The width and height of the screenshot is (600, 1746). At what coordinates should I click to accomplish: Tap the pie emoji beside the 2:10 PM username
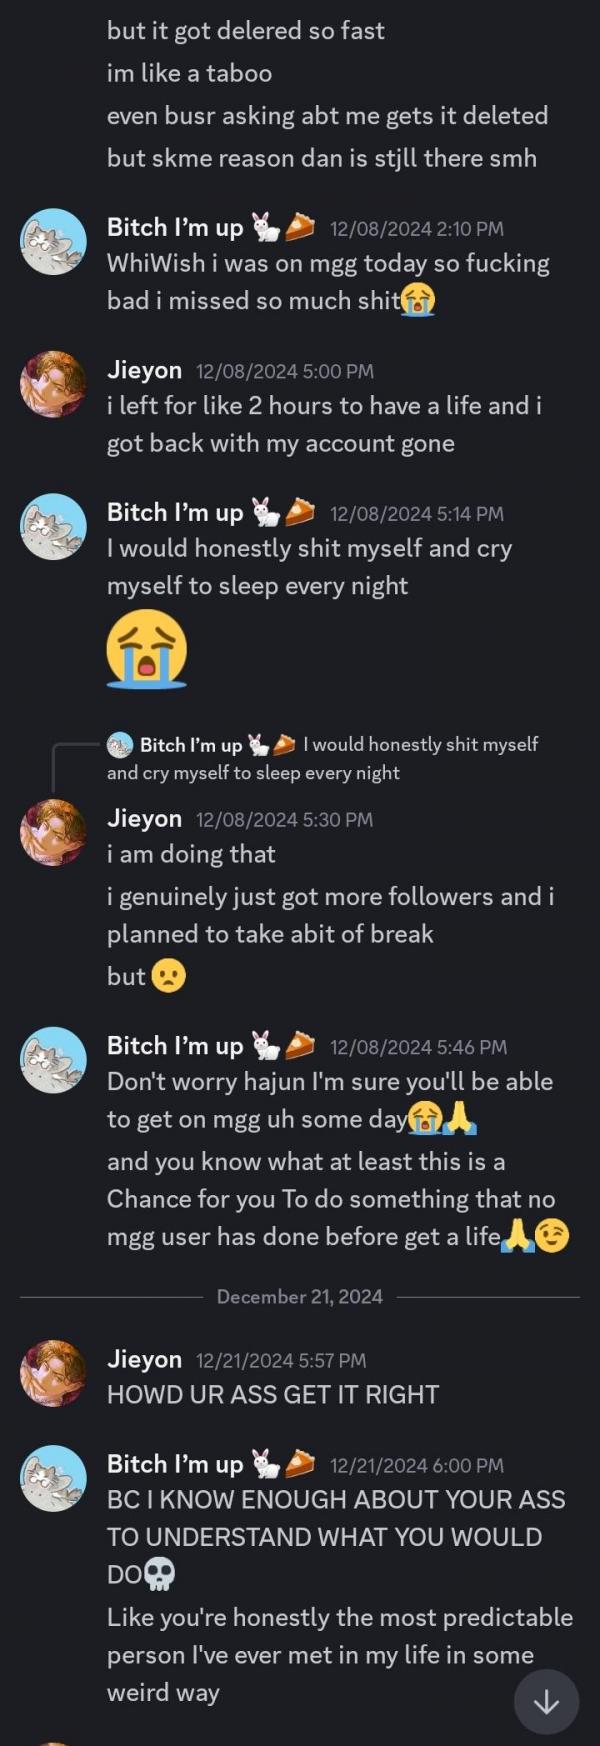[300, 228]
